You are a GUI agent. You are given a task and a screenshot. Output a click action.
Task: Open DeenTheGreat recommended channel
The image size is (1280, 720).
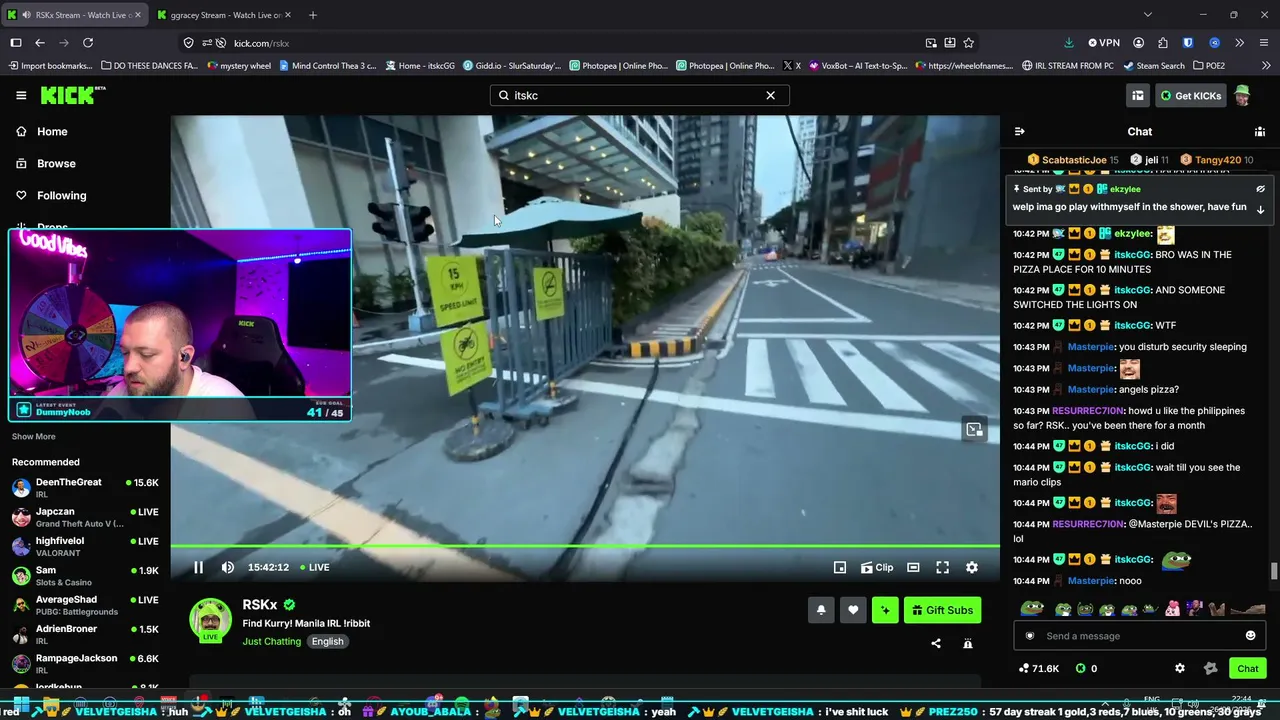(85, 487)
